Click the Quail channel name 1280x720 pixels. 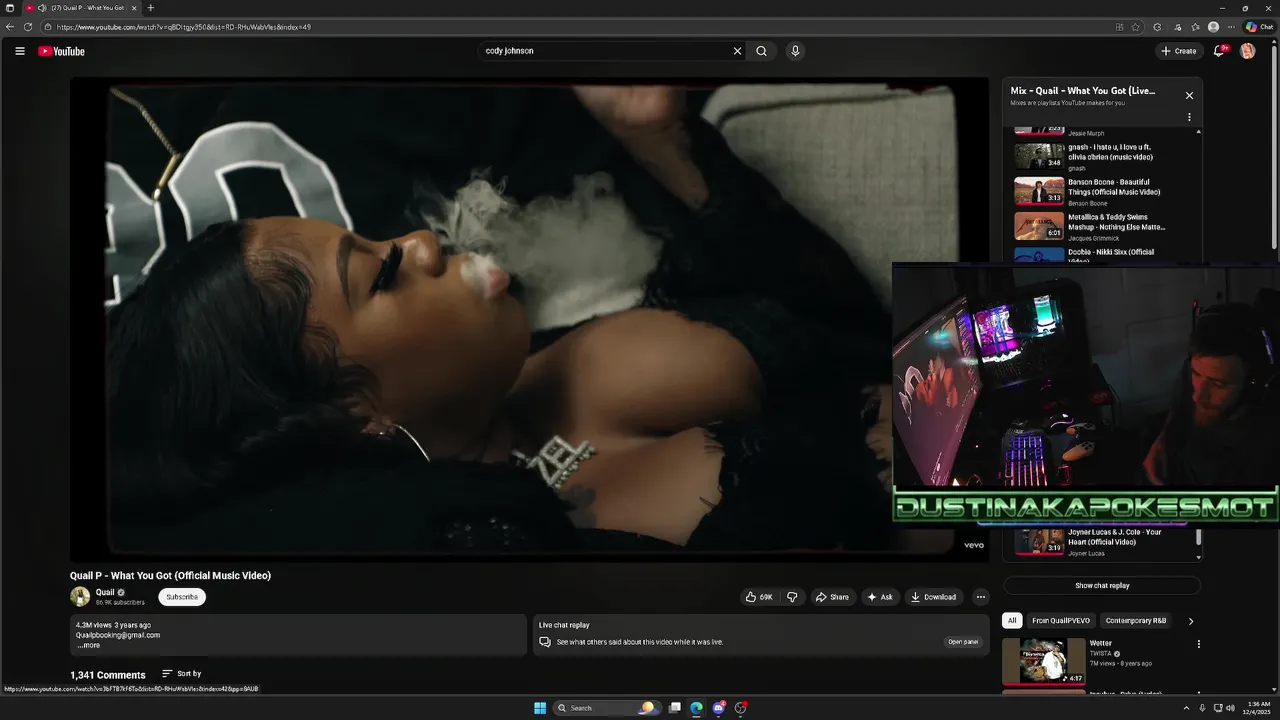coord(105,592)
